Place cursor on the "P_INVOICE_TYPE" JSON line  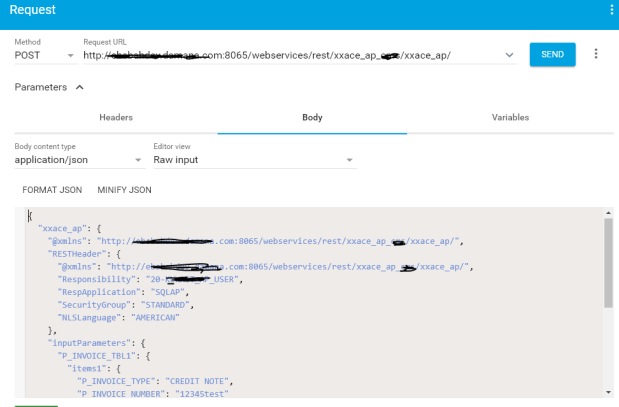click(x=160, y=380)
